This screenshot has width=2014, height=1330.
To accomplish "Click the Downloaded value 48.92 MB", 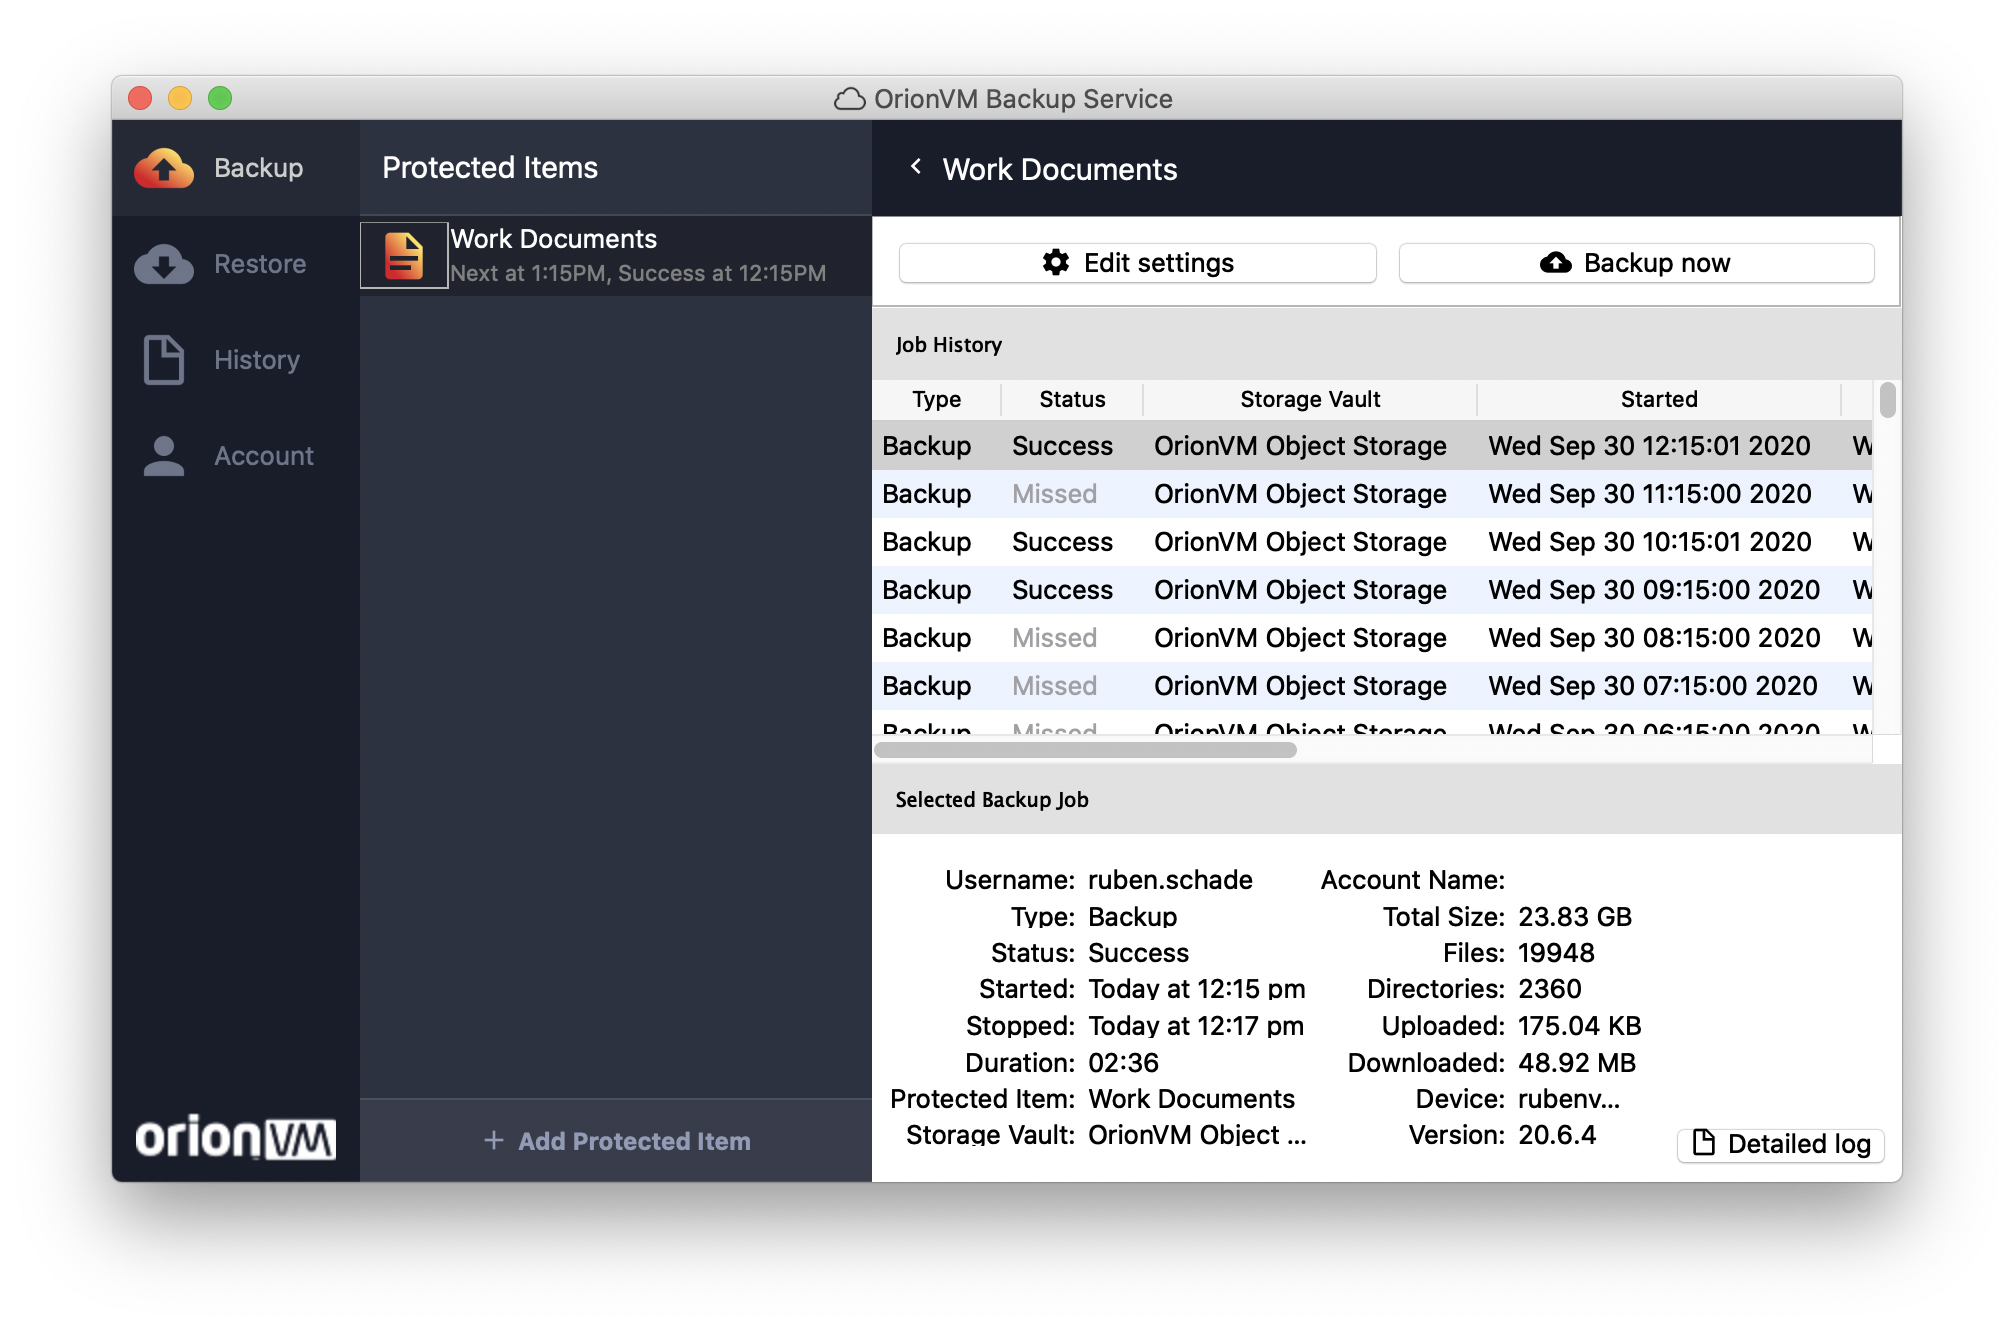I will click(x=1577, y=1063).
